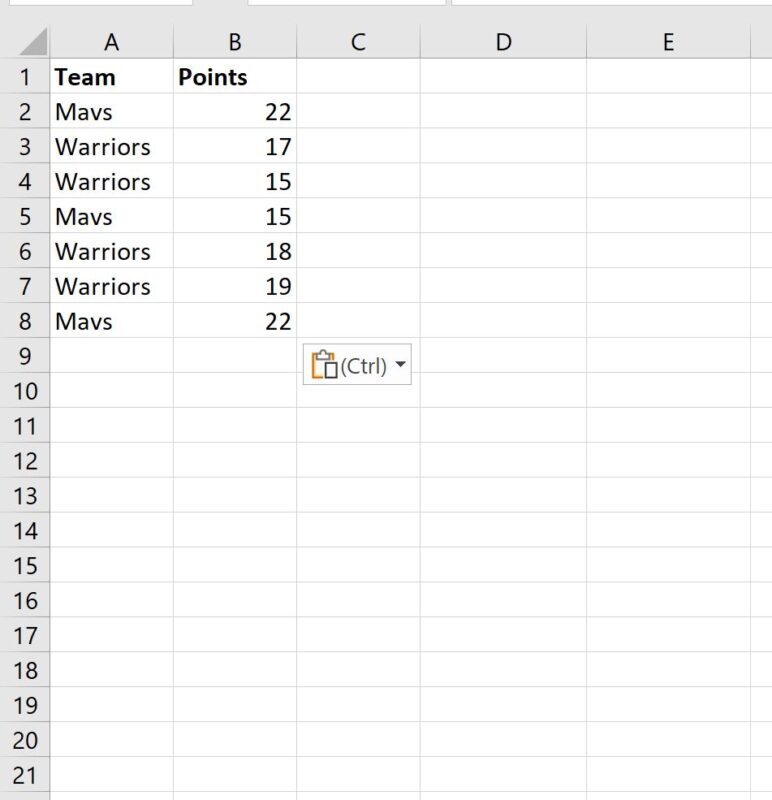The image size is (772, 800).
Task: Click the cell containing 17
Action: (x=235, y=147)
